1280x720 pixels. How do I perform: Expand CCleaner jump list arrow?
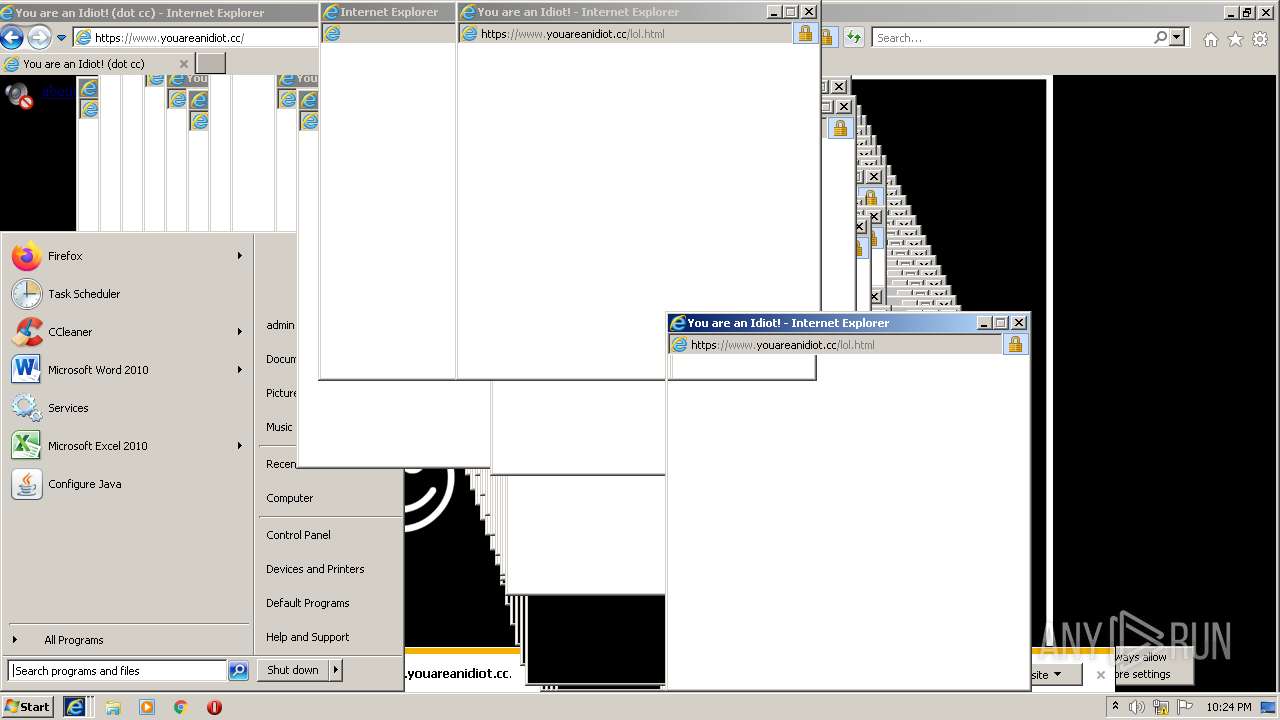click(x=240, y=332)
